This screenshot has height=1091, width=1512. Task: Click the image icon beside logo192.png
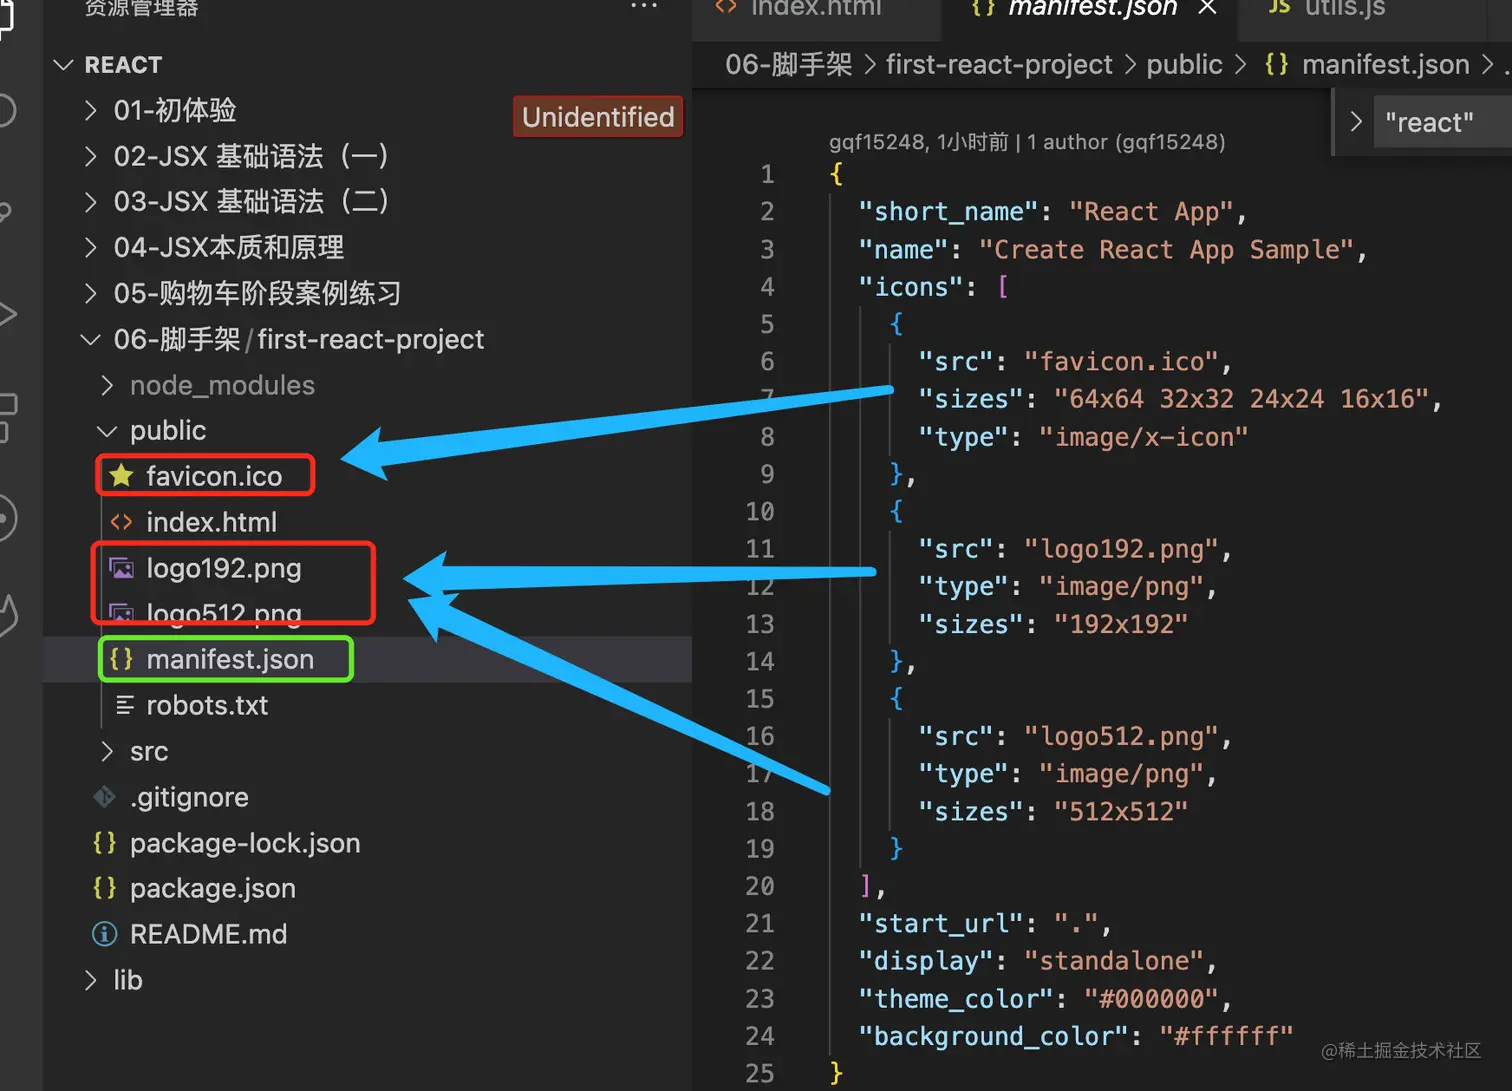click(122, 568)
